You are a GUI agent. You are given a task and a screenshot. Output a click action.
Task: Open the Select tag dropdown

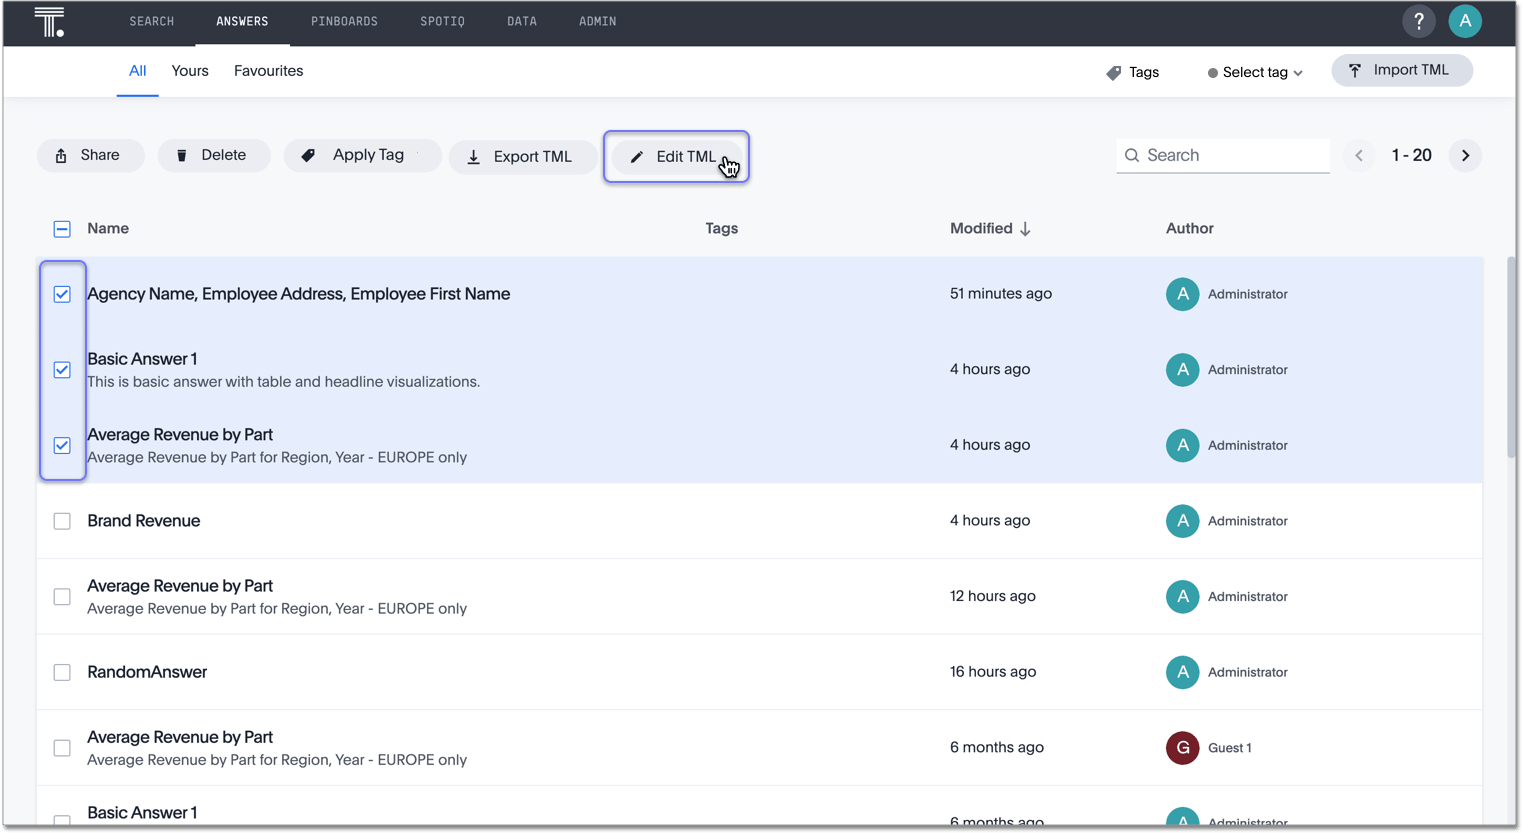tap(1255, 72)
